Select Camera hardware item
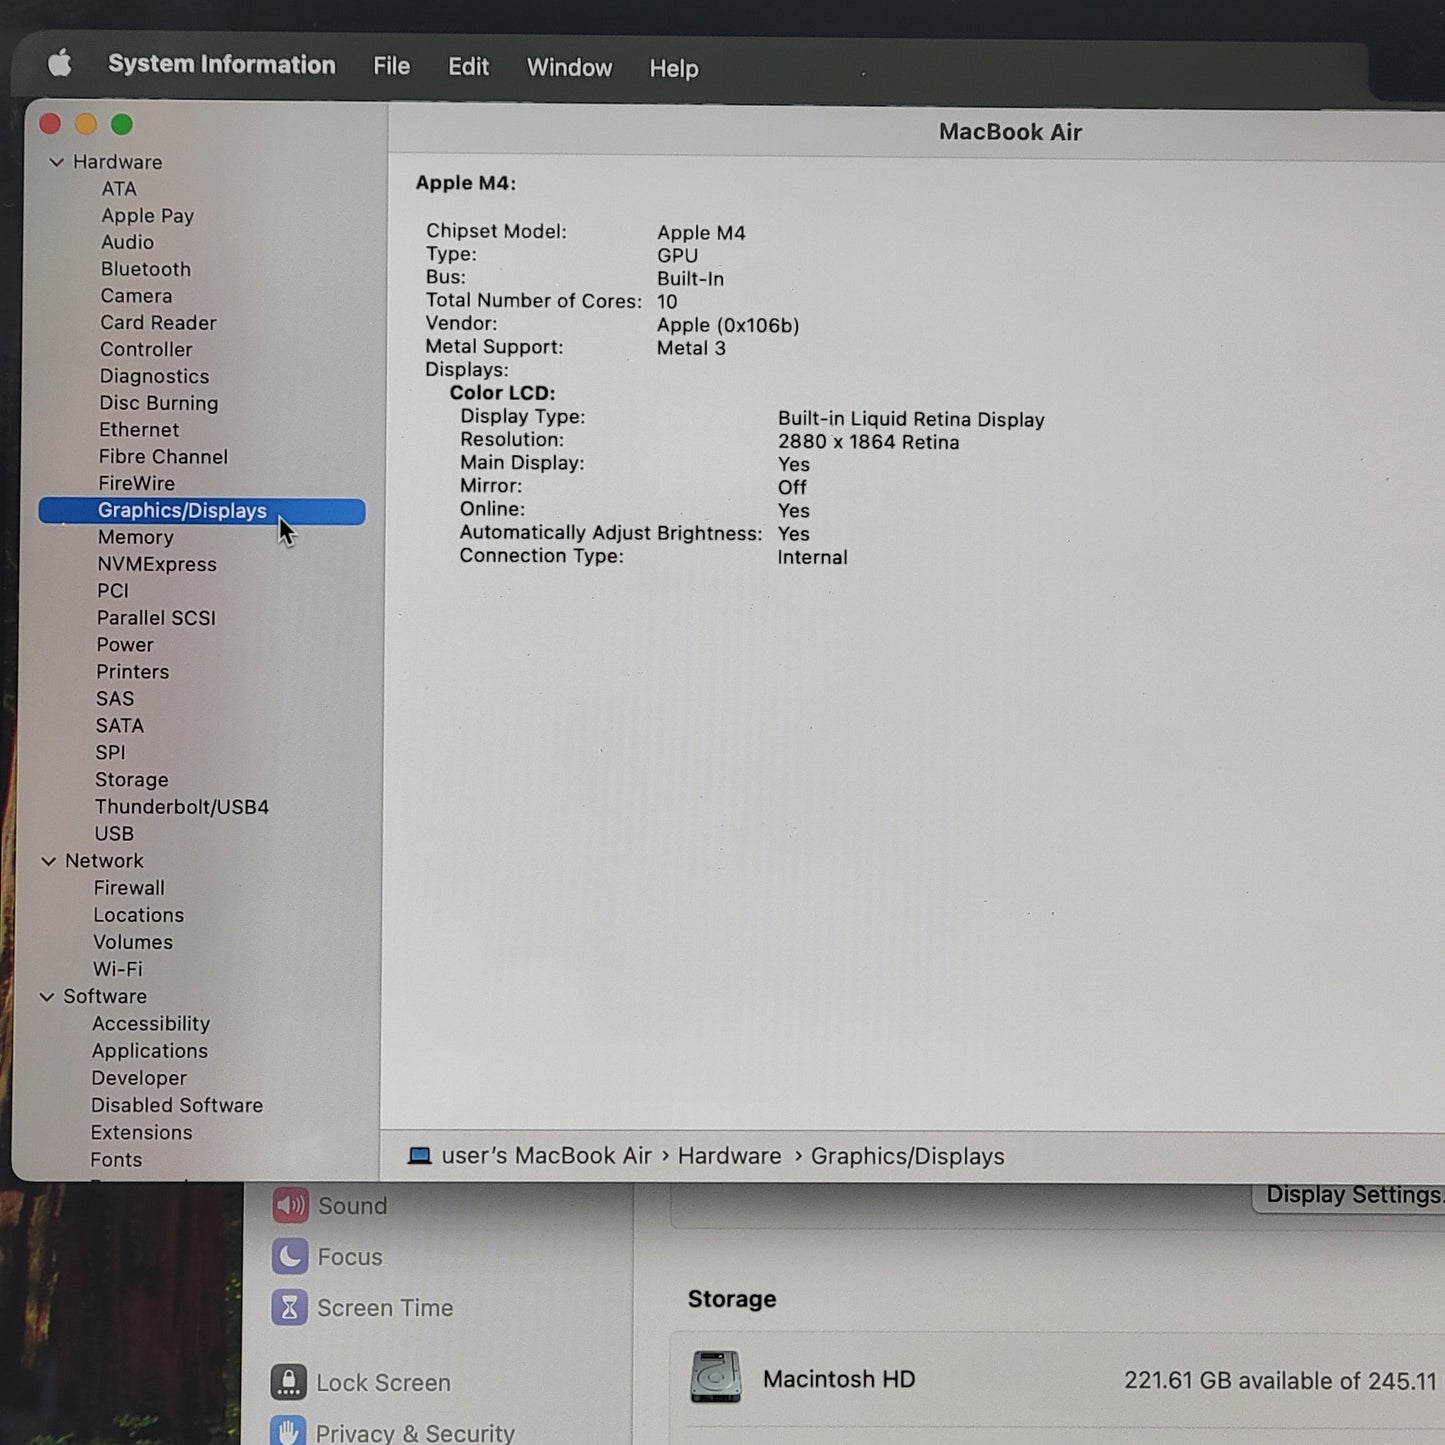 click(136, 296)
